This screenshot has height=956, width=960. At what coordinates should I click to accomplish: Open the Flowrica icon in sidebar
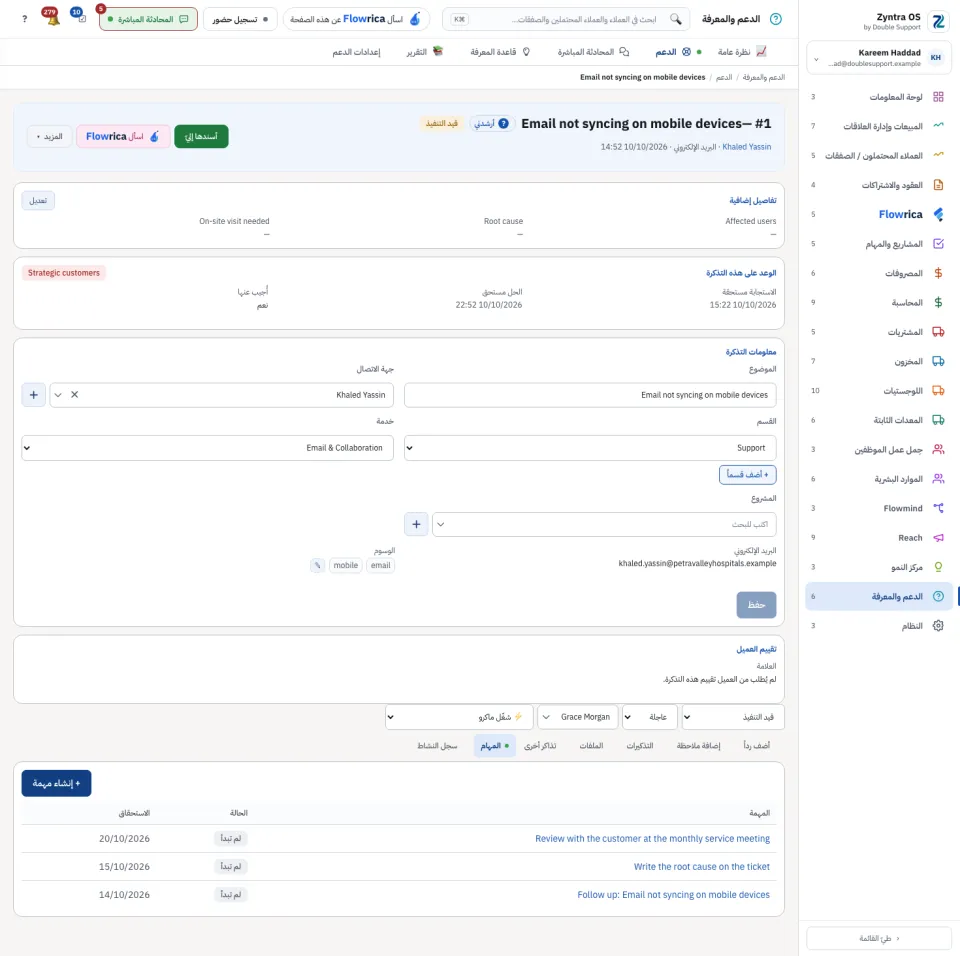click(x=938, y=214)
